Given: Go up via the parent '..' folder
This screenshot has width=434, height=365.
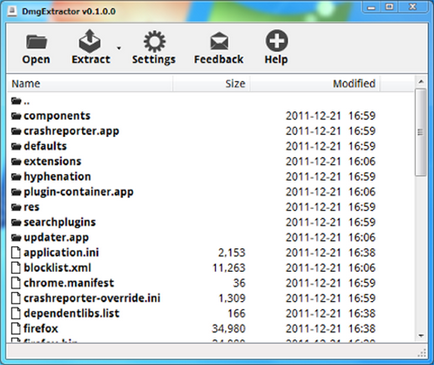Looking at the screenshot, I should pos(20,101).
